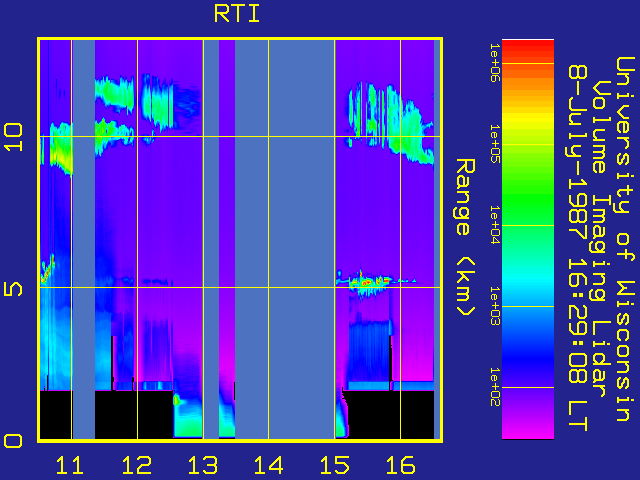The image size is (640, 480).
Task: Click the Volume Imaging Lidar text
Action: (x=600, y=239)
